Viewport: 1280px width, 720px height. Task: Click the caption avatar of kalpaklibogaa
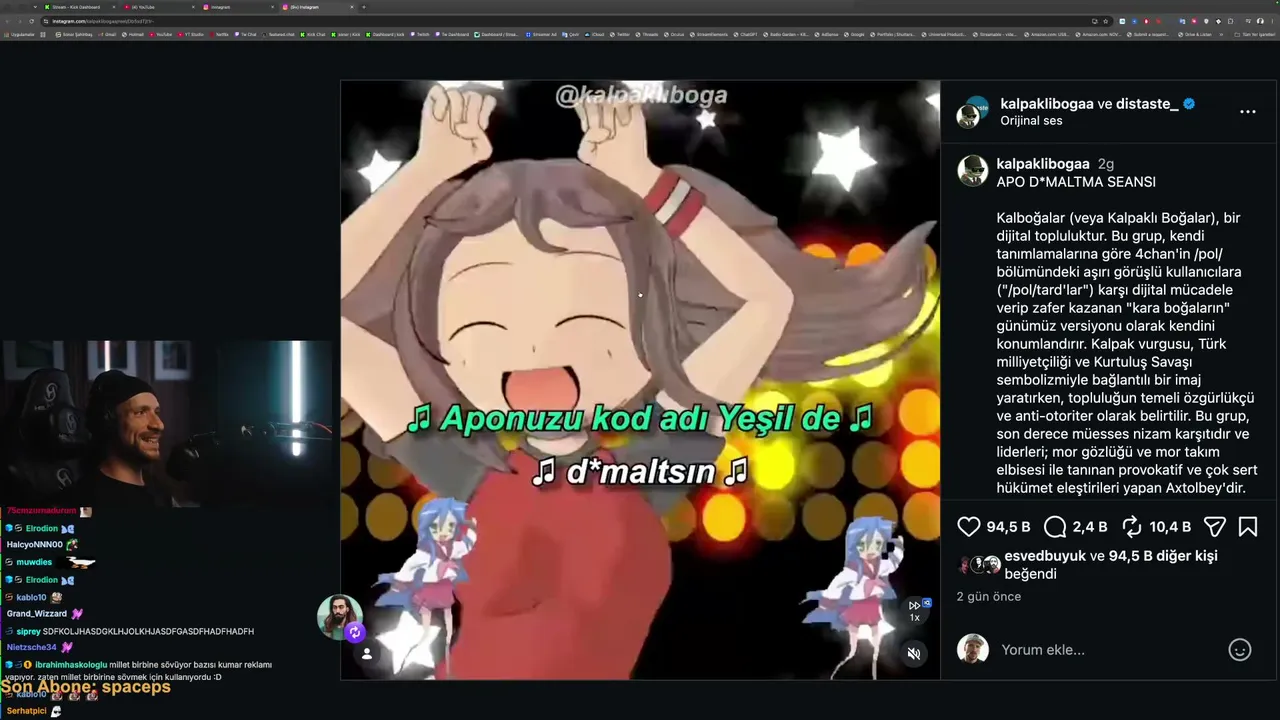[x=973, y=171]
